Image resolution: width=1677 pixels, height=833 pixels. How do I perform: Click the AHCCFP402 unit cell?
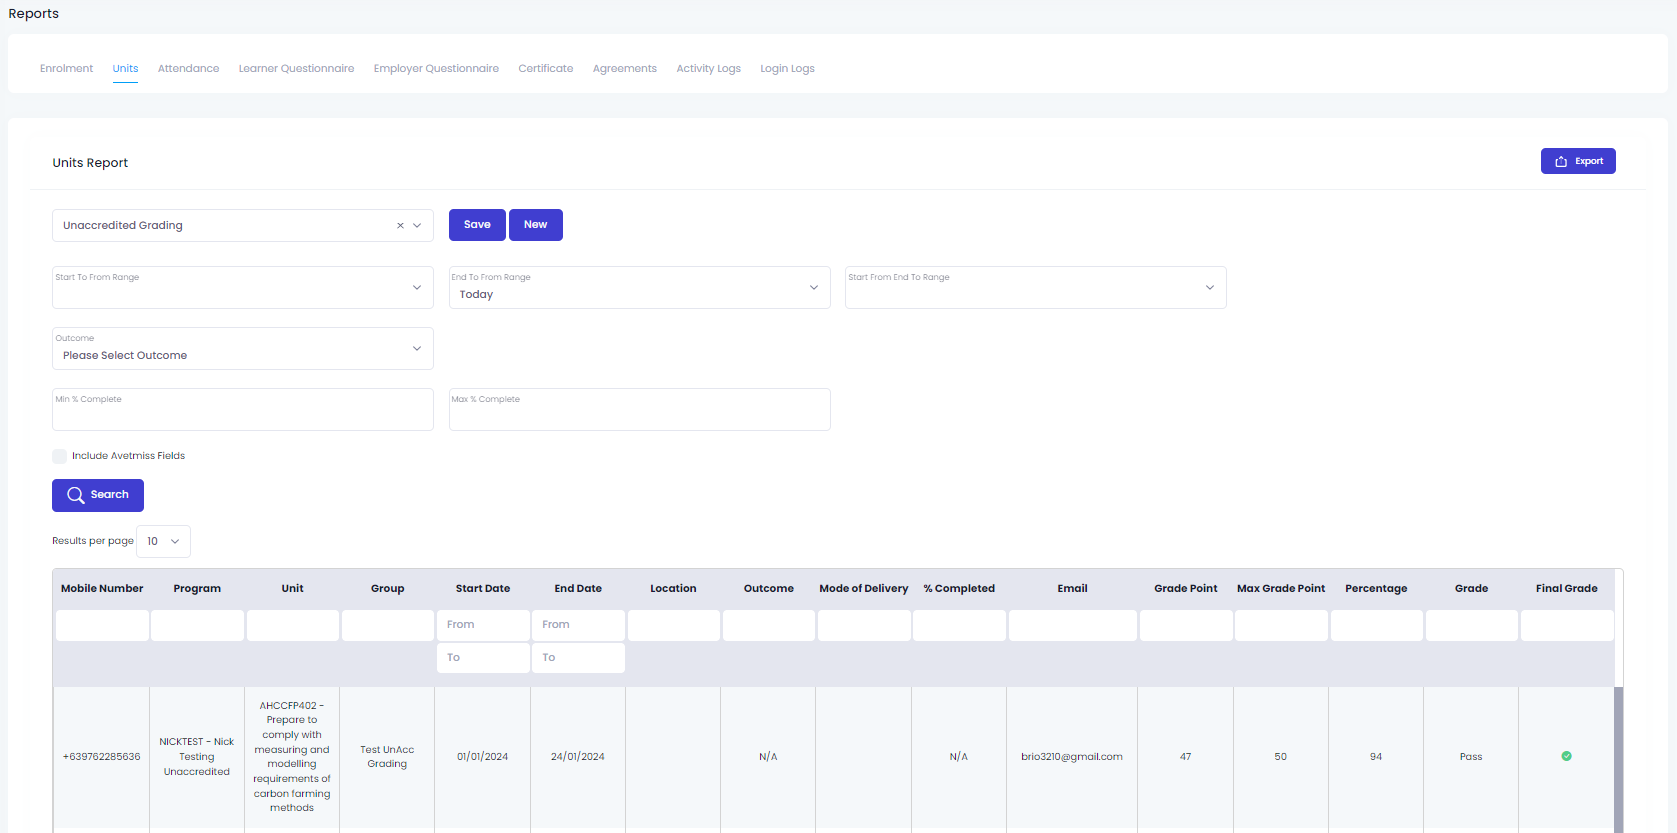pyautogui.click(x=292, y=757)
